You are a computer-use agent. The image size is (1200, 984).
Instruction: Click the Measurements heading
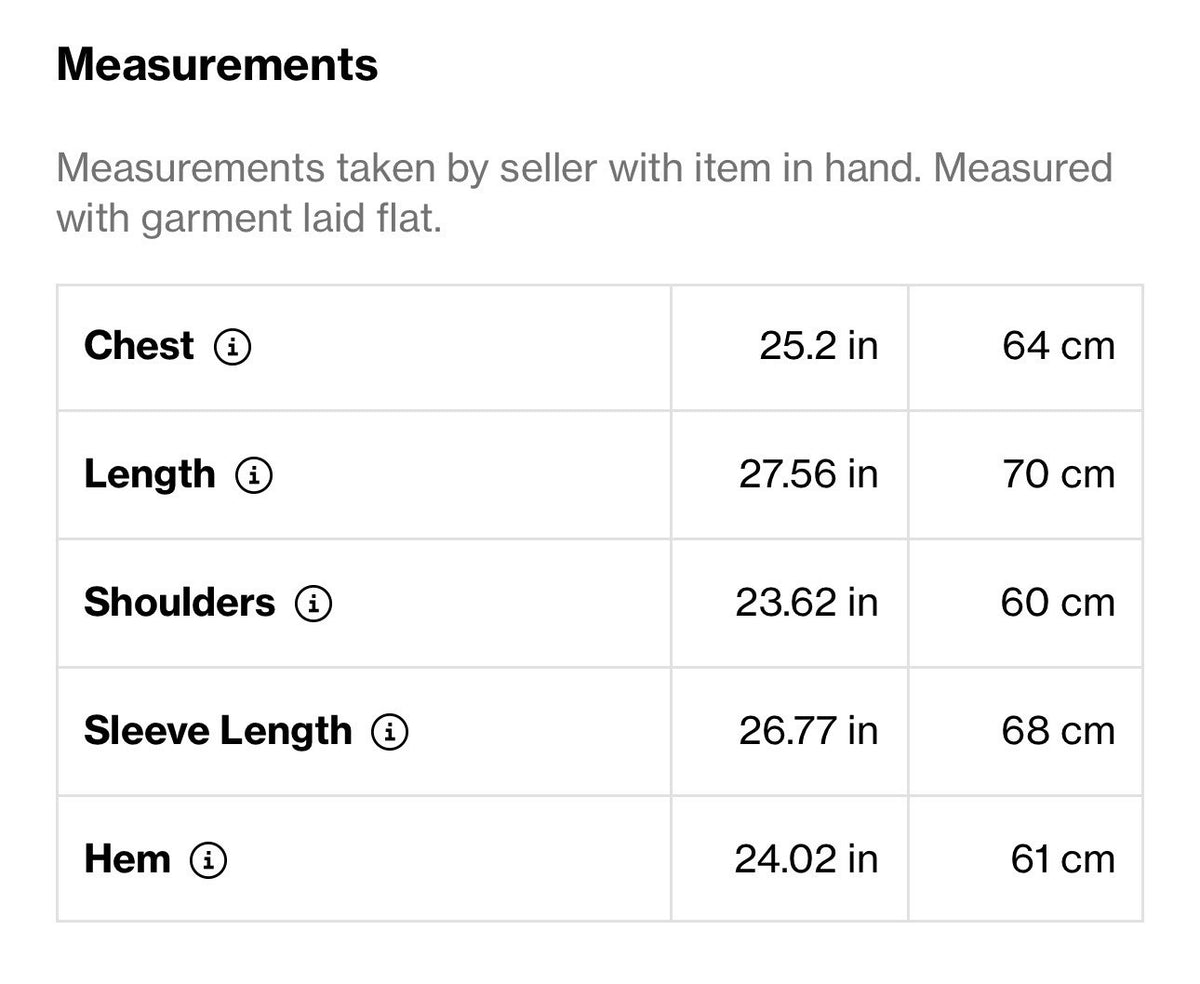tap(217, 65)
